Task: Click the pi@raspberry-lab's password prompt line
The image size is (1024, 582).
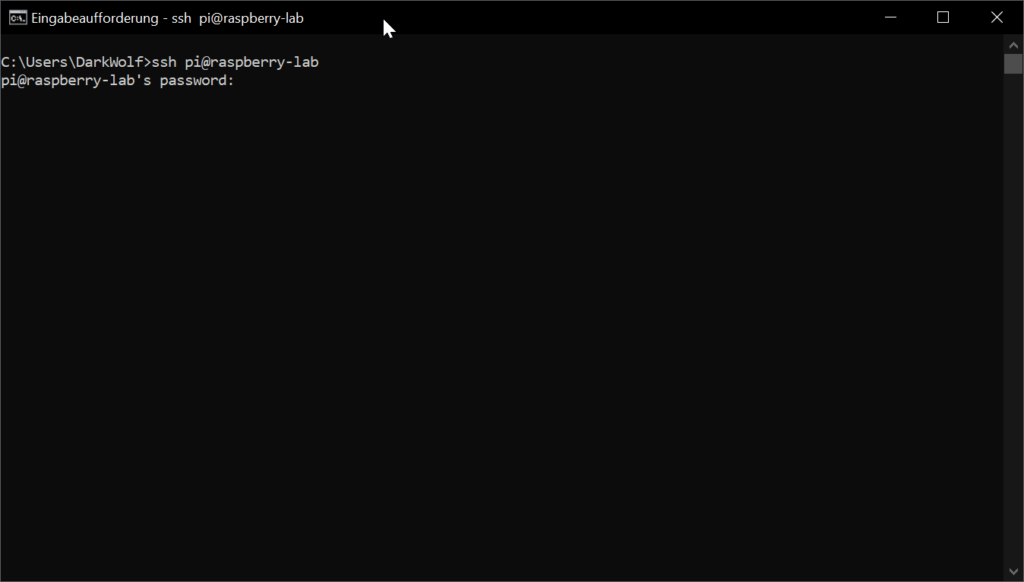Action: pos(120,80)
